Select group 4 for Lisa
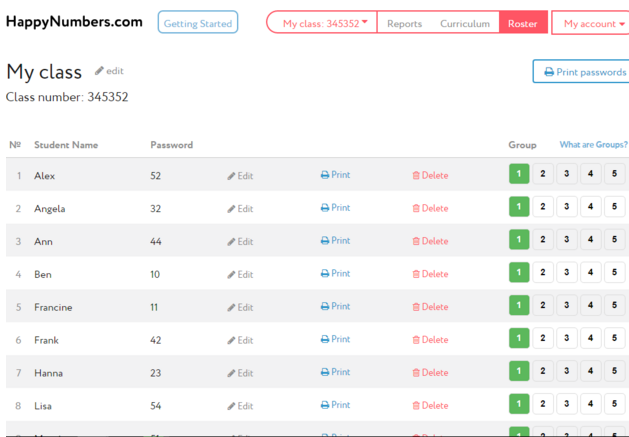Image resolution: width=629 pixels, height=437 pixels. [x=591, y=405]
